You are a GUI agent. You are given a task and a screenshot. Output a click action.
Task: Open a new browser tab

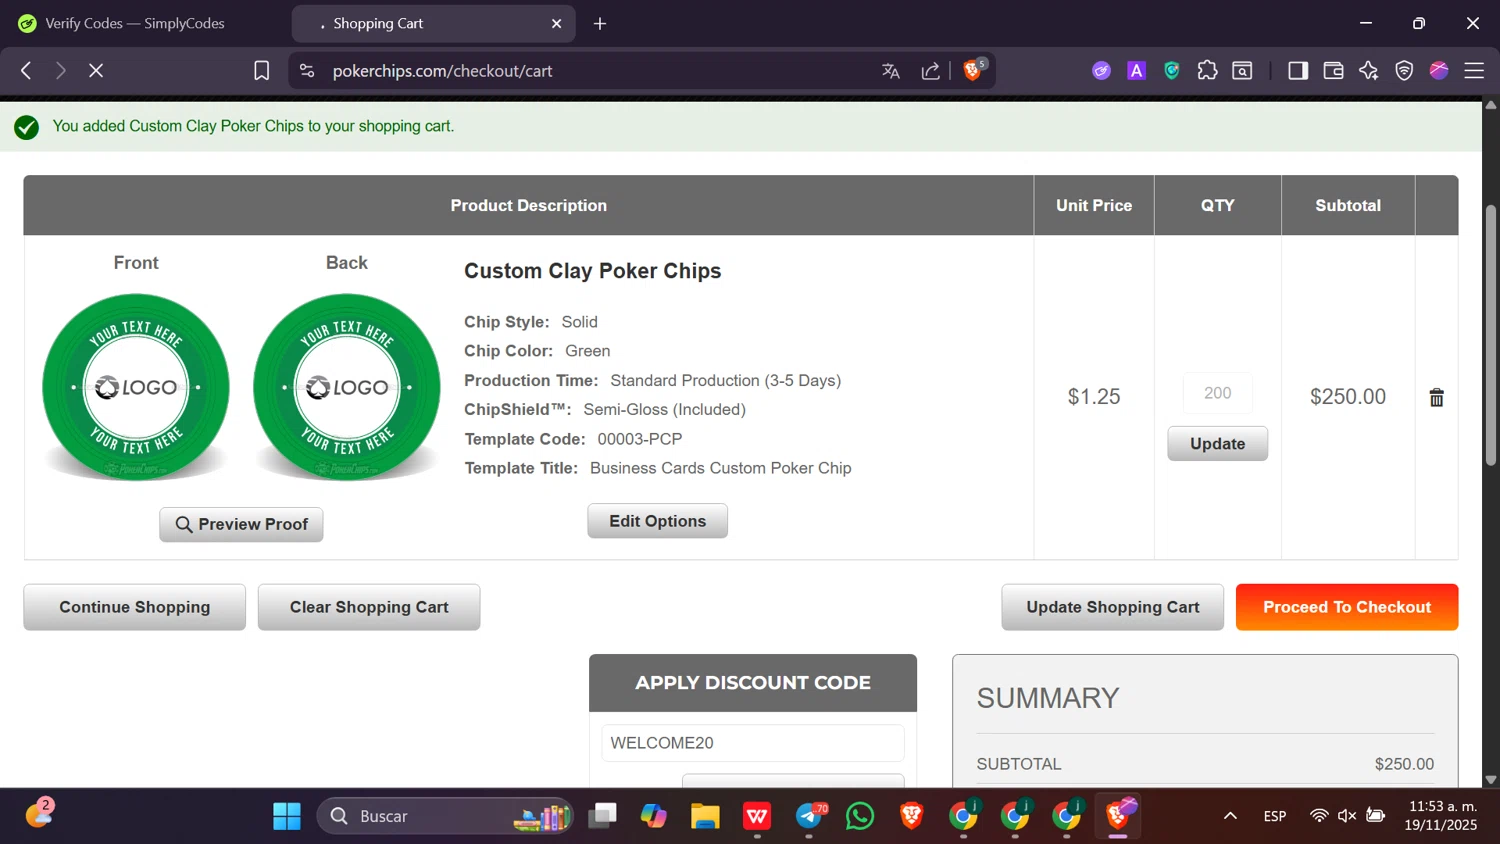pos(600,23)
